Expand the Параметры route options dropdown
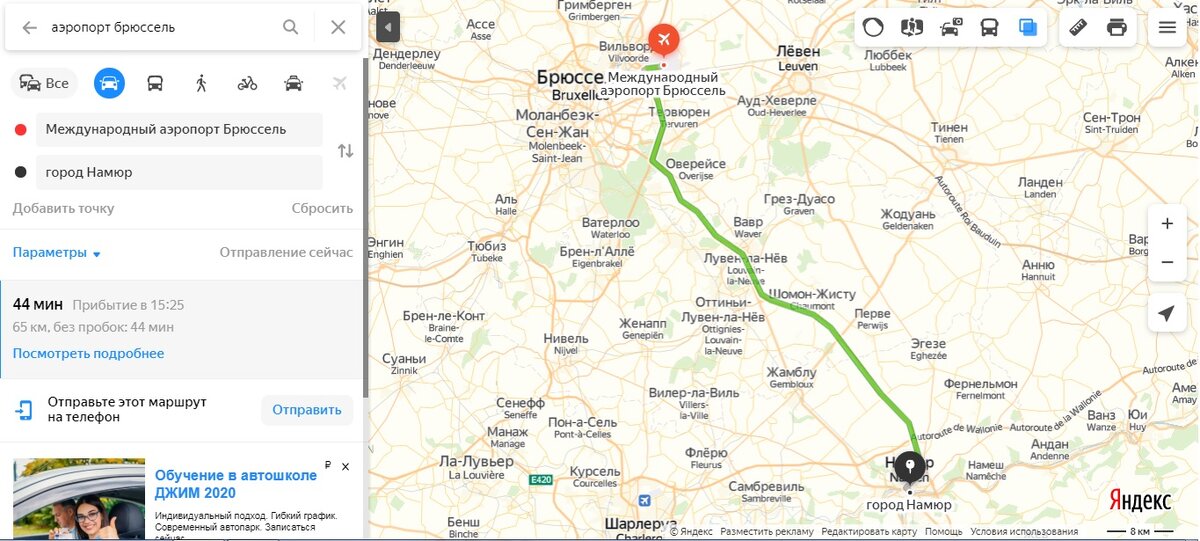The height and width of the screenshot is (541, 1200). click(57, 253)
